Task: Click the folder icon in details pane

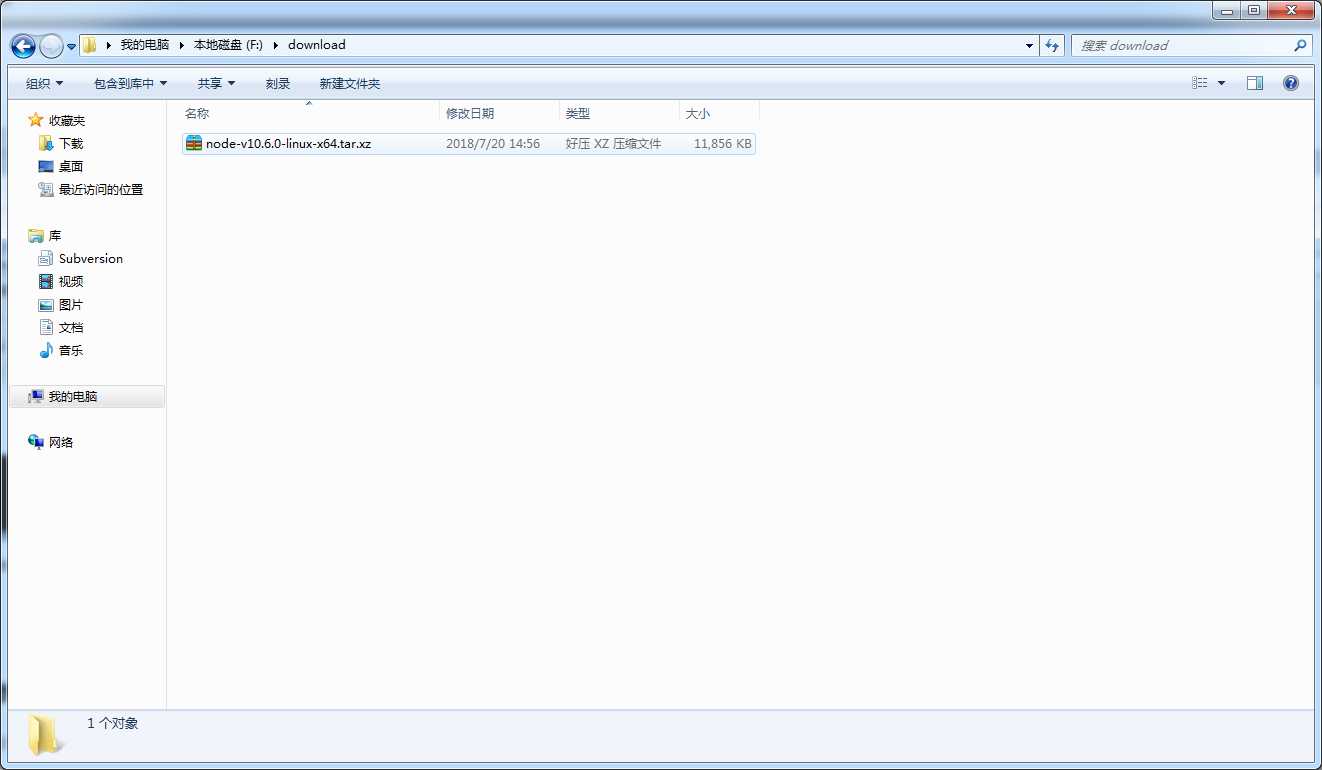Action: 45,735
